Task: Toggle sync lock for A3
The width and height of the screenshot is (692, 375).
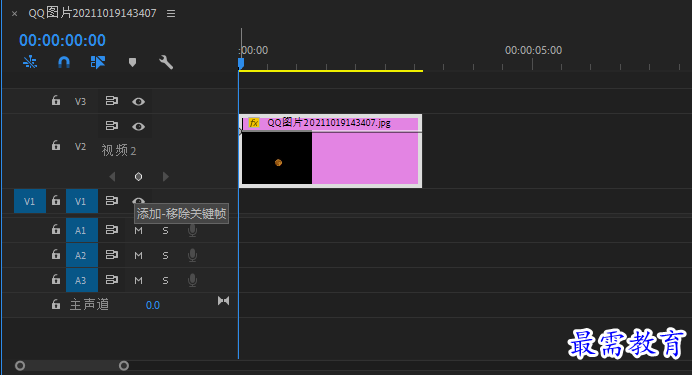Action: [x=112, y=280]
